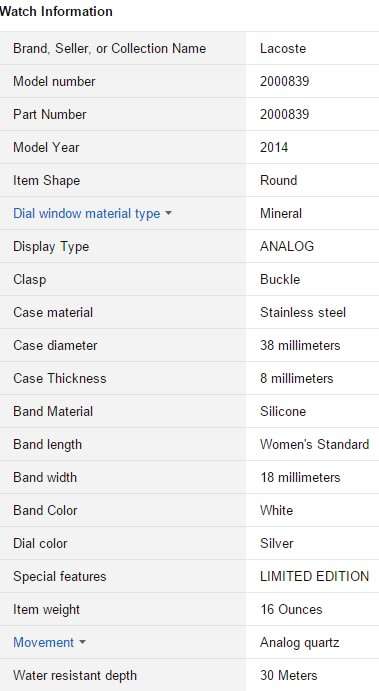Select the Model Year value 2014
379x691 pixels.
click(274, 147)
